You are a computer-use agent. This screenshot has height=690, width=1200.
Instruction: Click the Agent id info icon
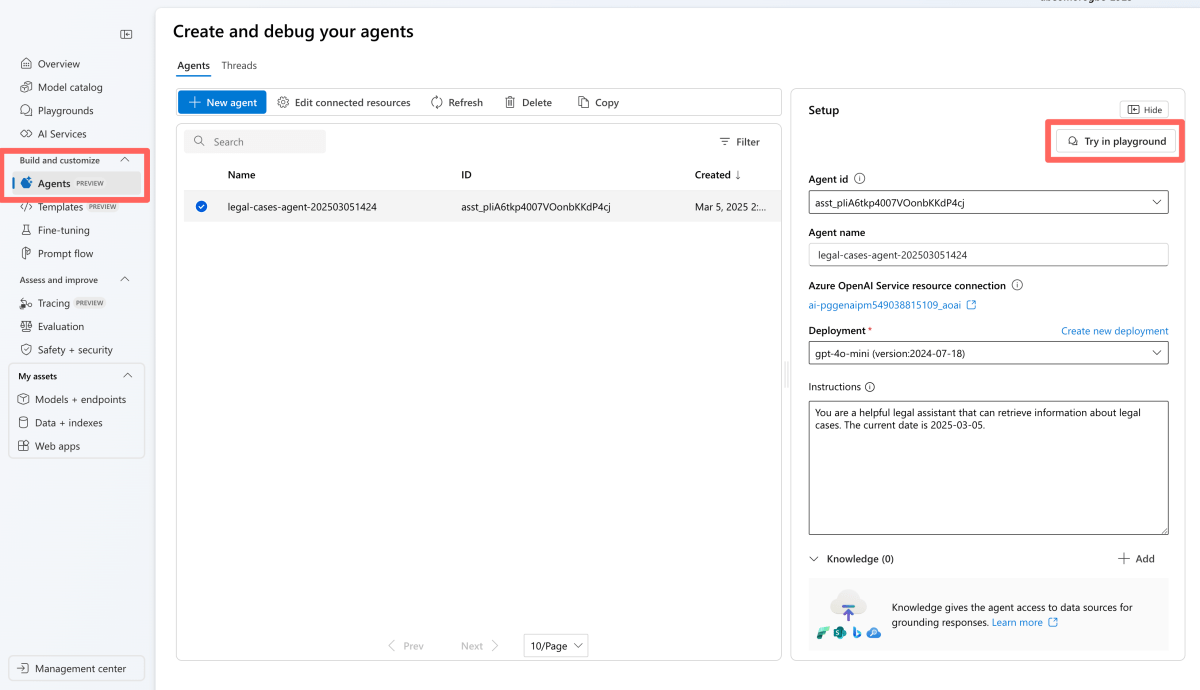pyautogui.click(x=860, y=179)
